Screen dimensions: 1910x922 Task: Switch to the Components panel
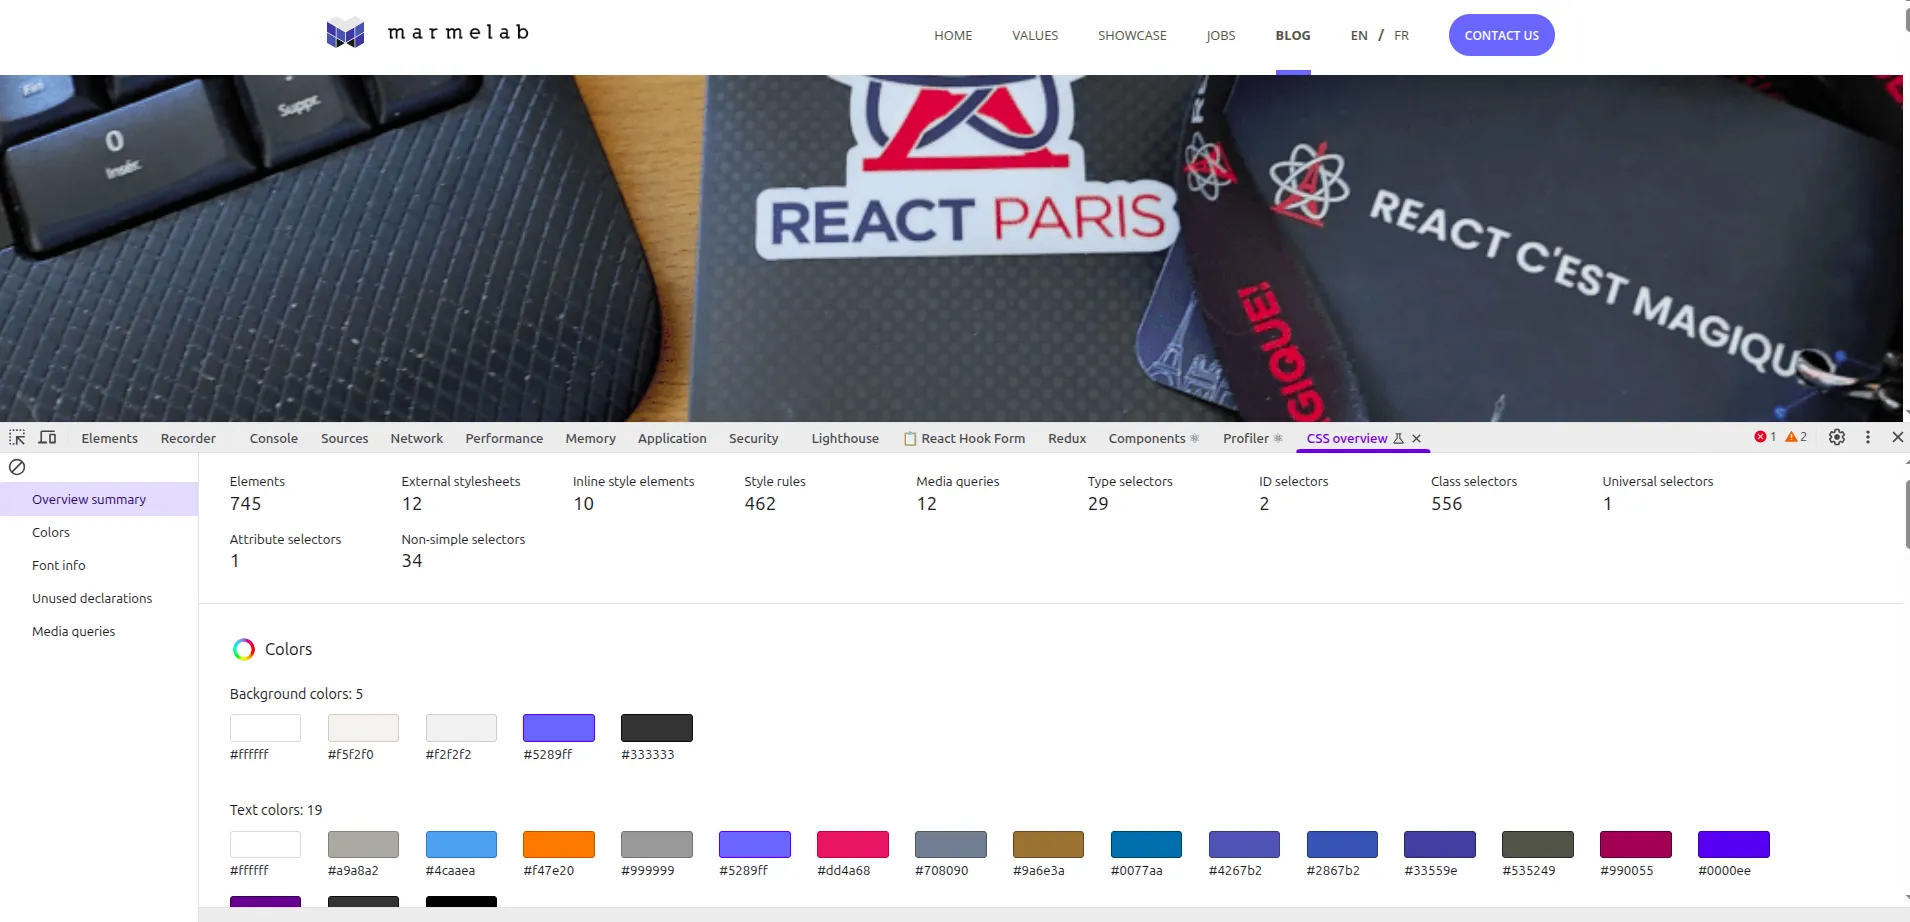tap(1147, 438)
